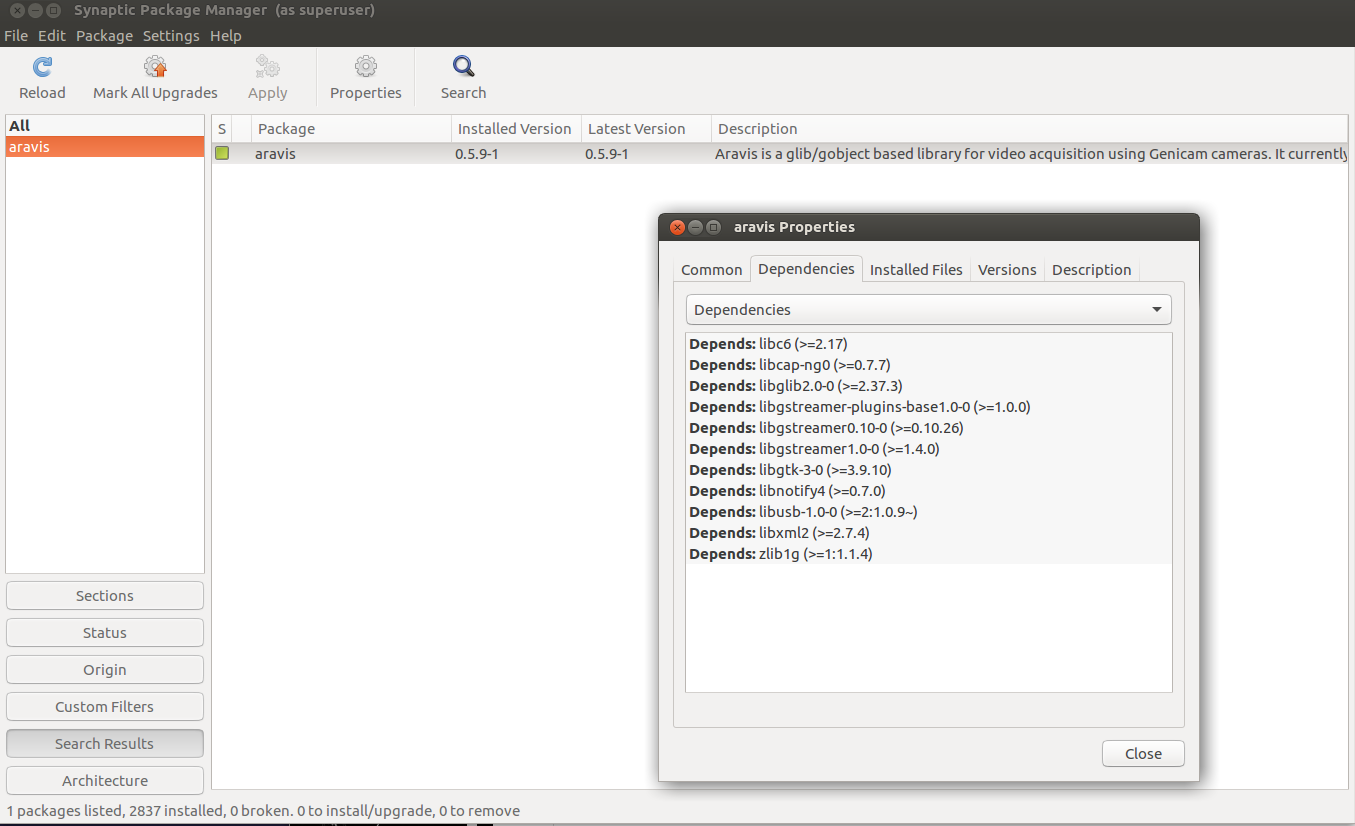Switch to the Common tab
The height and width of the screenshot is (826, 1355).
pos(712,270)
